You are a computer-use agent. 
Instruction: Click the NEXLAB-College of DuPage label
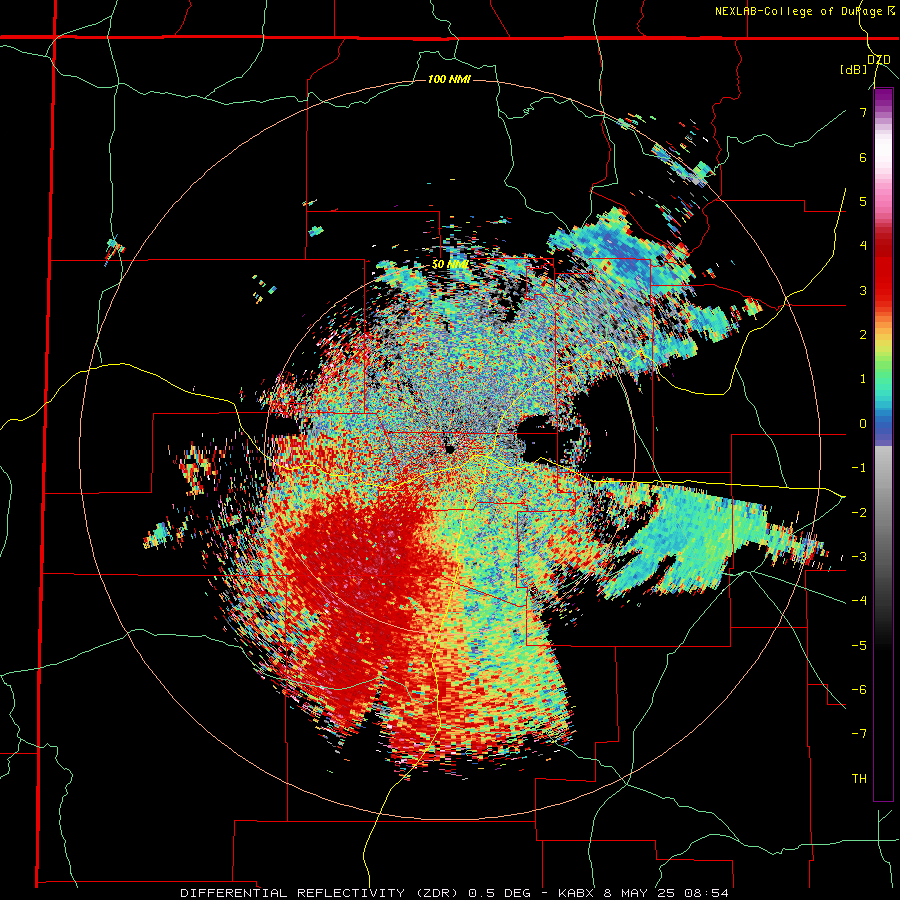tap(799, 11)
